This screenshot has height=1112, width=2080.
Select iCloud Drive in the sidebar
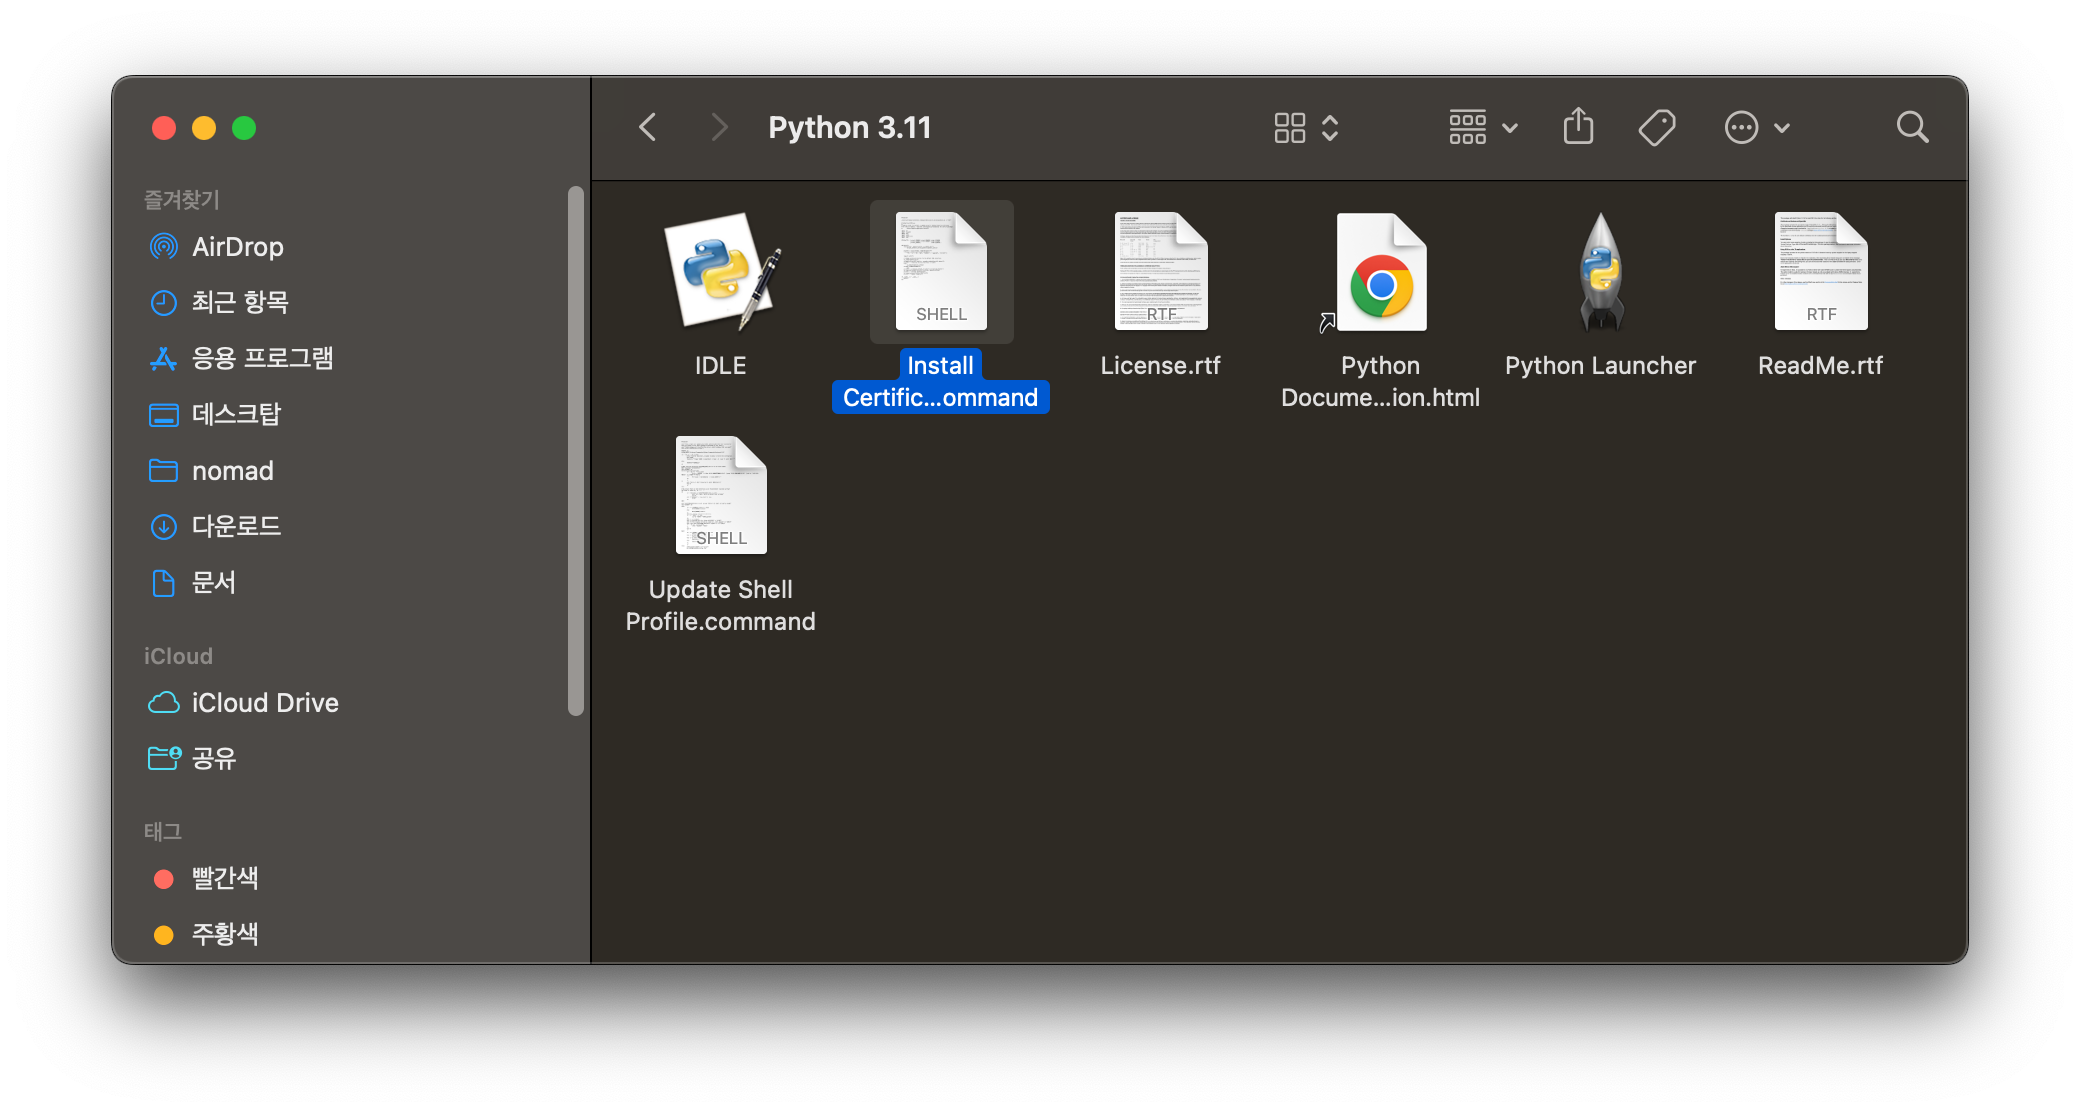[x=265, y=702]
